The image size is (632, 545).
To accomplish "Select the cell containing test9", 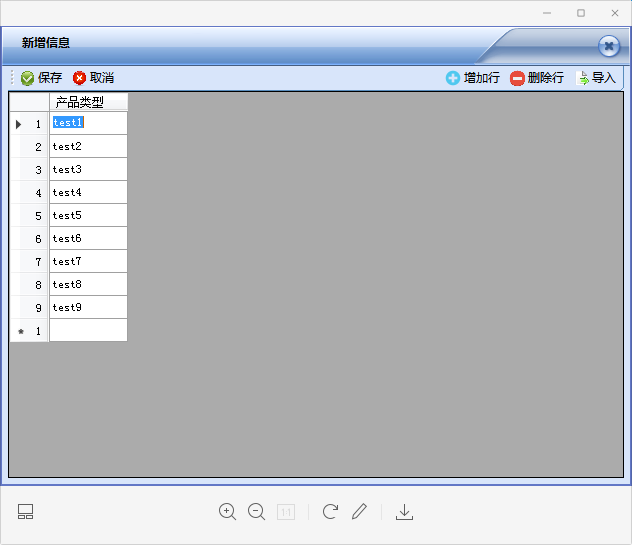I will [x=89, y=307].
